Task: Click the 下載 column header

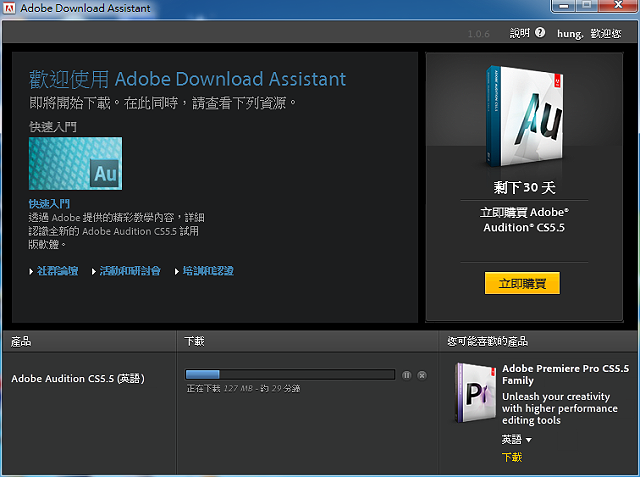Action: point(194,341)
